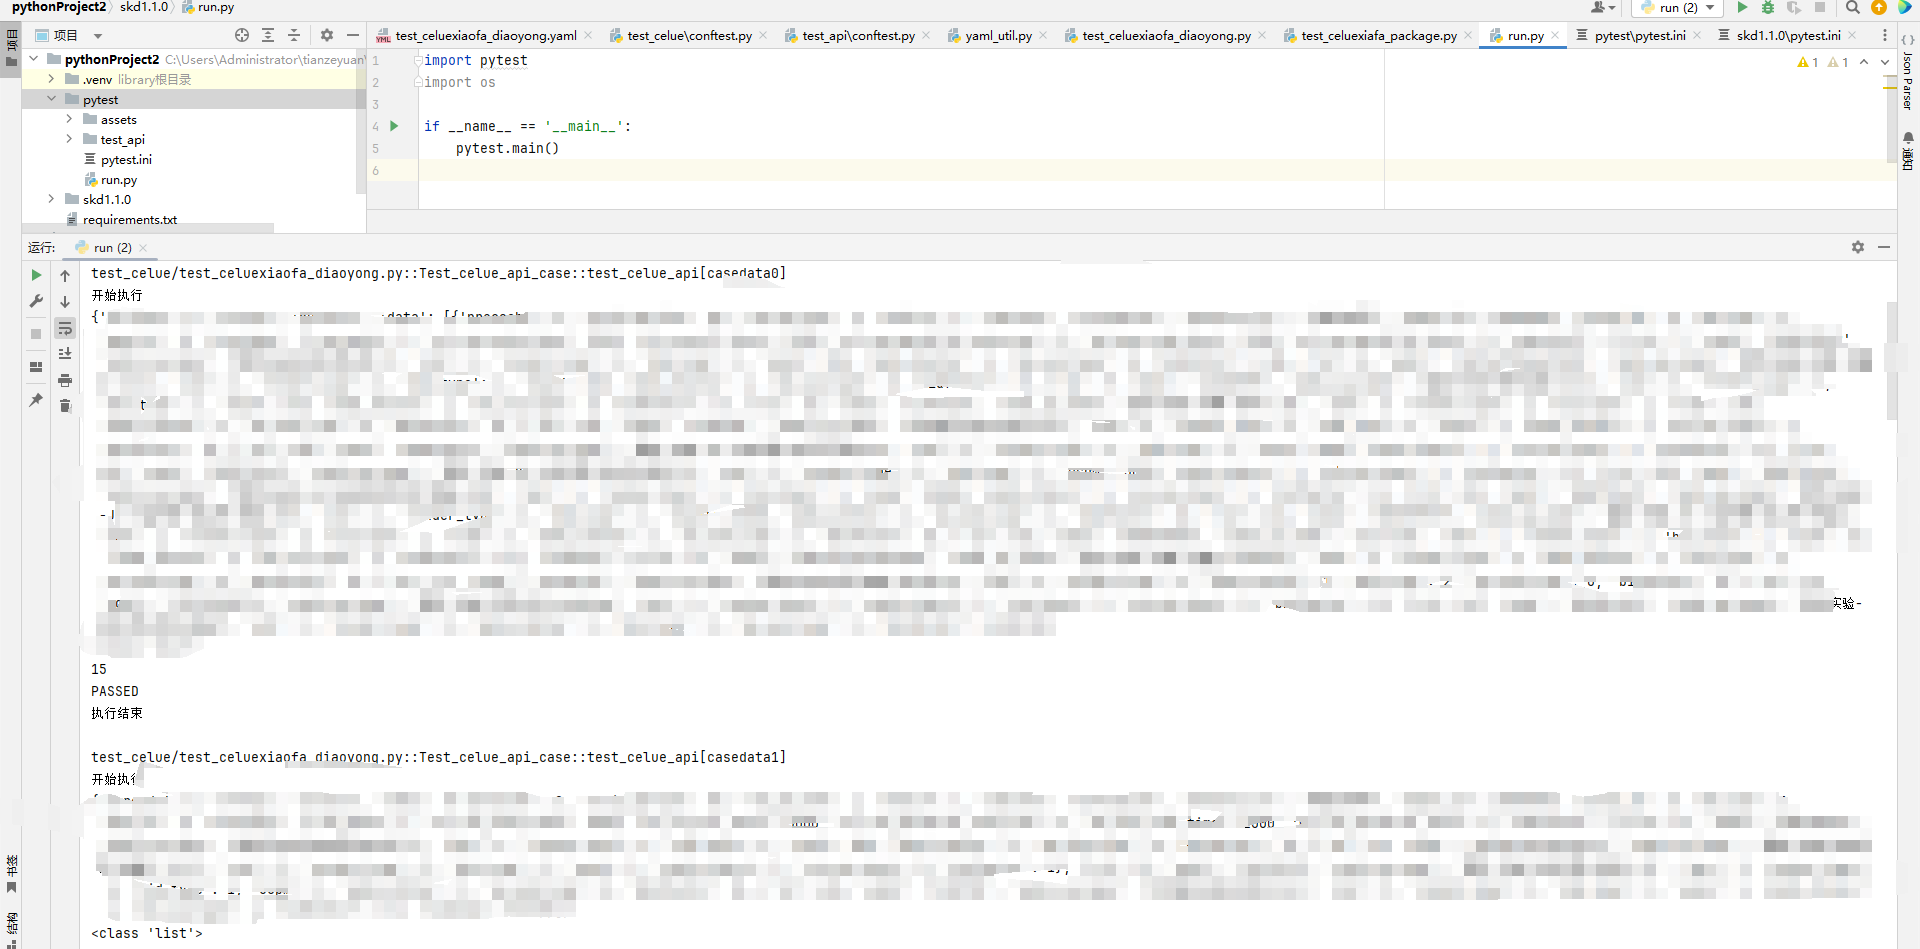Switch to test_celuexiaofa_diaoyong.py tab
This screenshot has height=949, width=1920.
click(1167, 35)
